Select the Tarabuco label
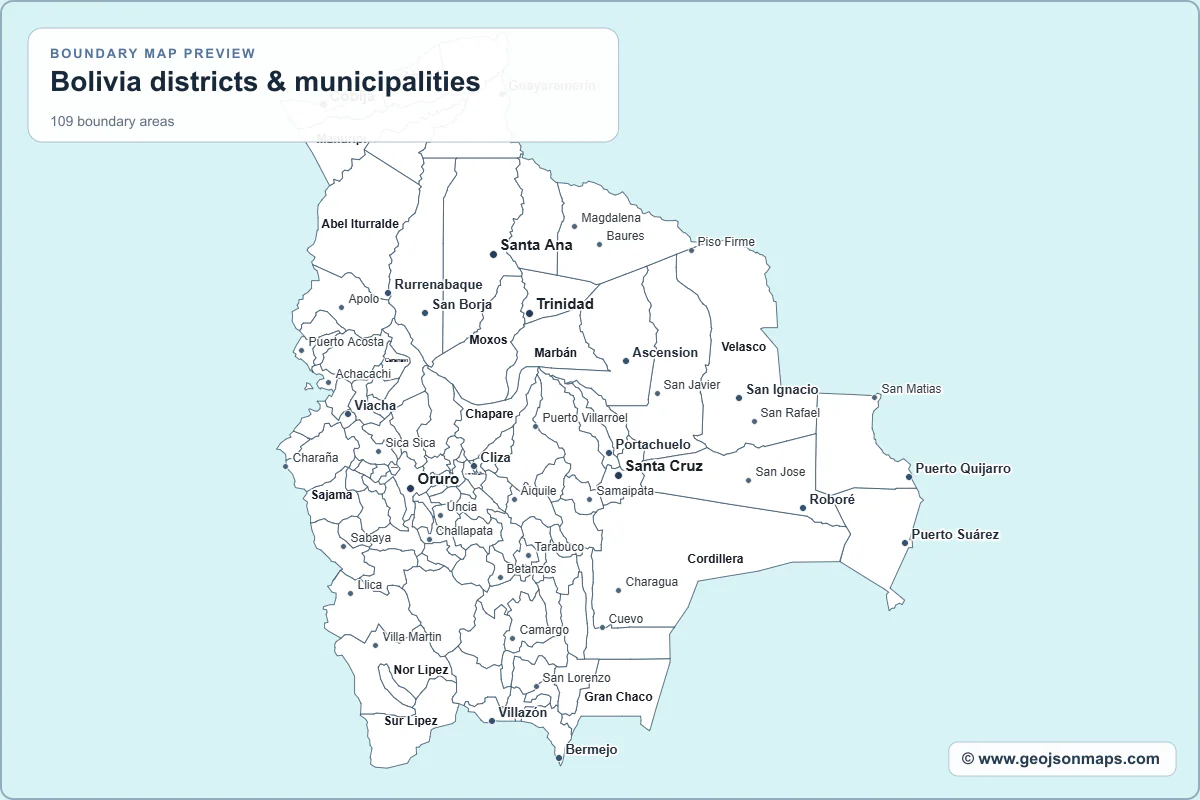The height and width of the screenshot is (800, 1200). pos(559,547)
